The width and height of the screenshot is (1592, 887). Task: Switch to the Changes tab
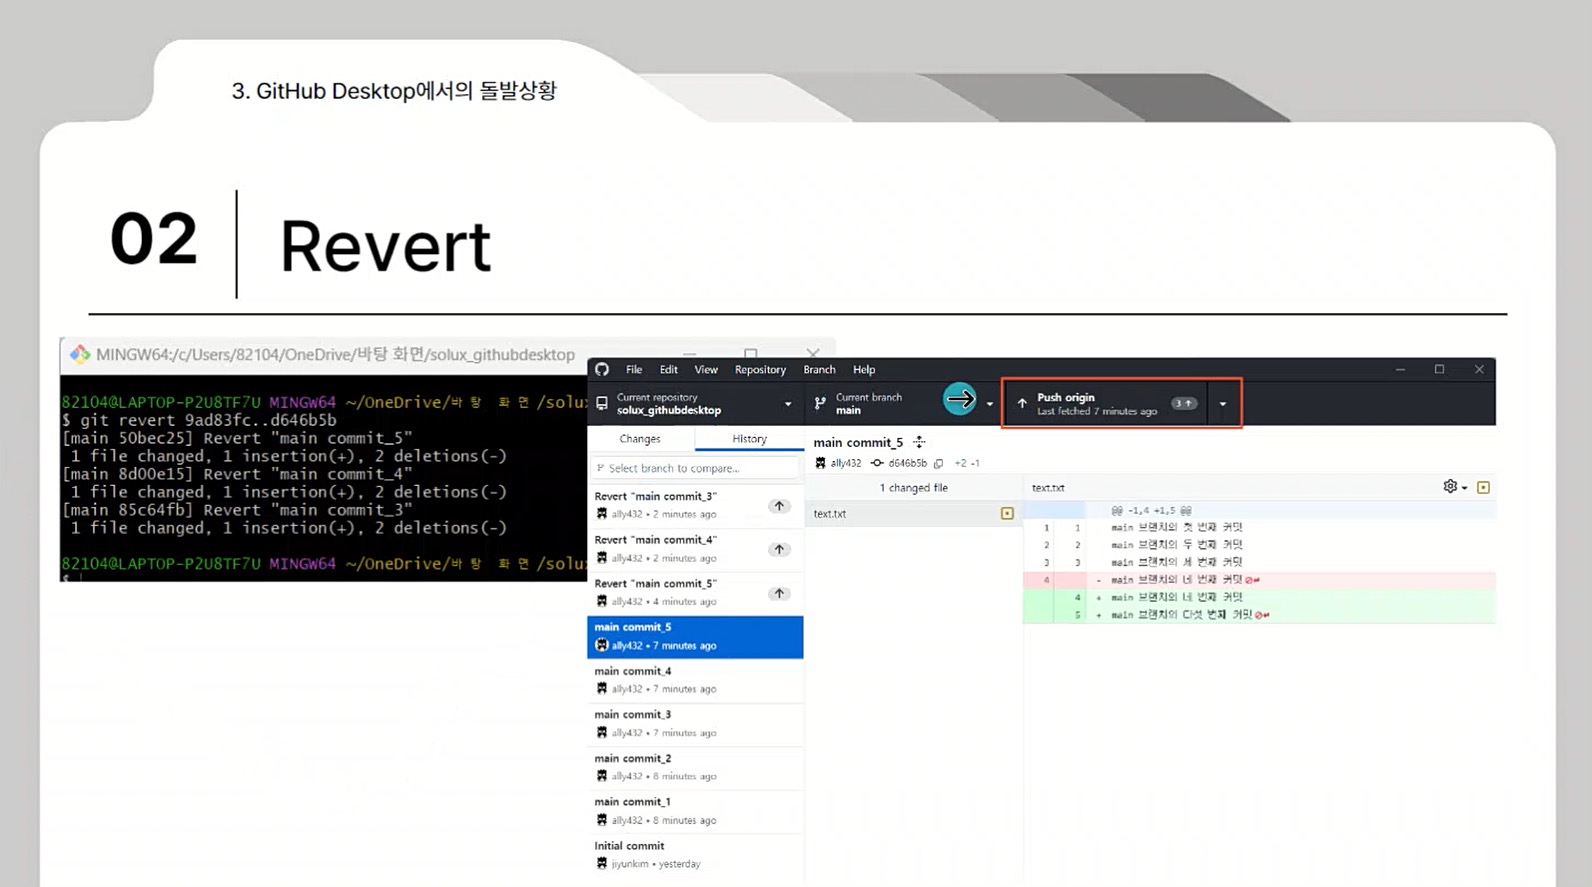click(x=640, y=439)
